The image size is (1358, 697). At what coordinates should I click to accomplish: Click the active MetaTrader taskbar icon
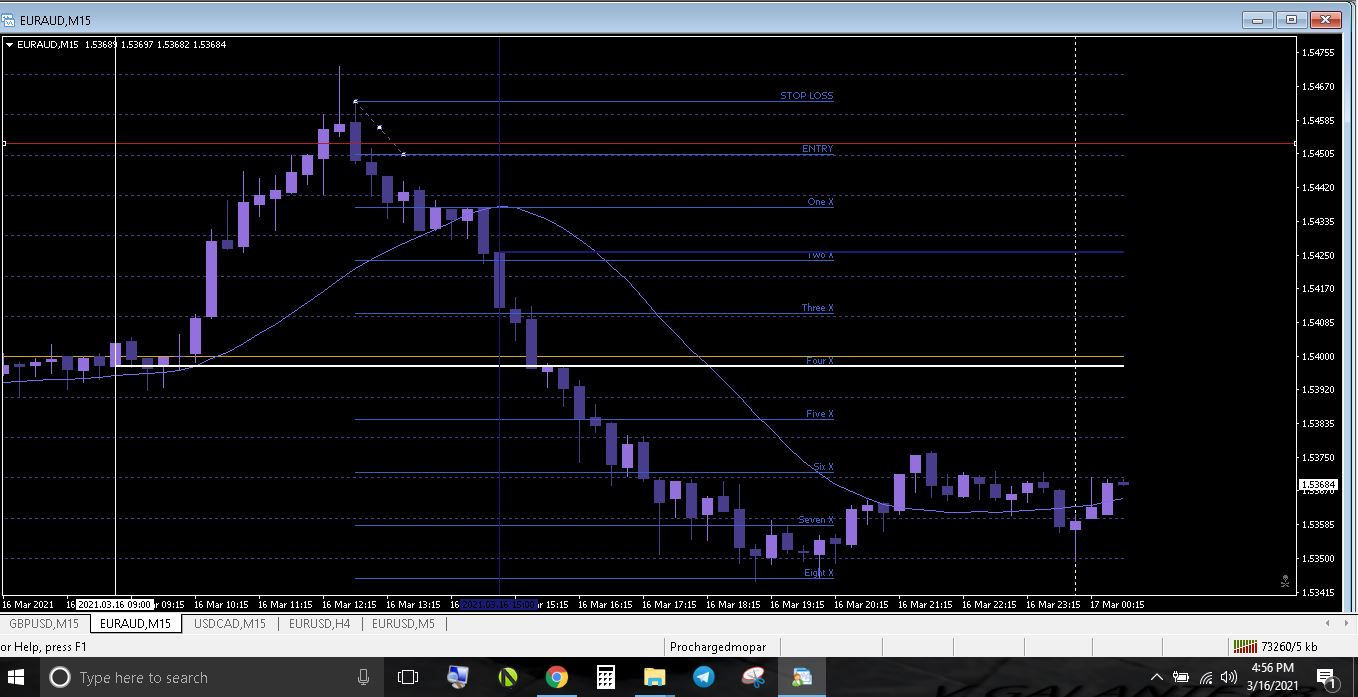pos(802,677)
